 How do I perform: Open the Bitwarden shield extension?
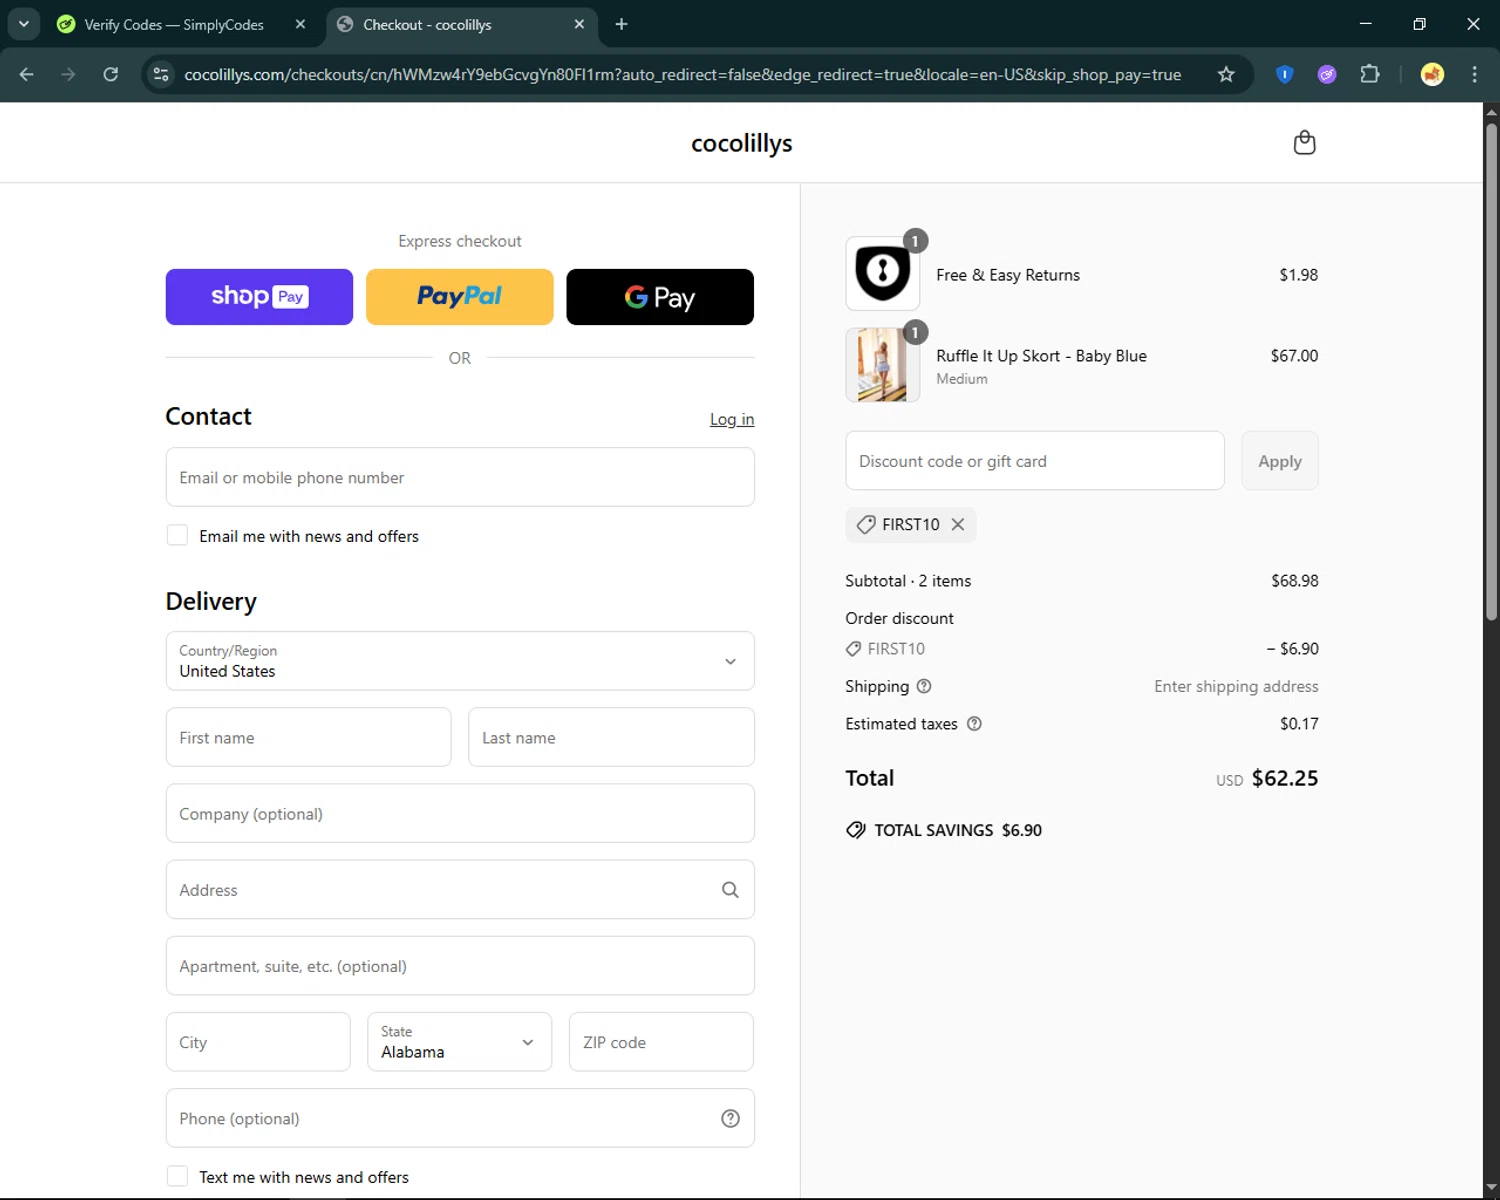pos(1285,74)
